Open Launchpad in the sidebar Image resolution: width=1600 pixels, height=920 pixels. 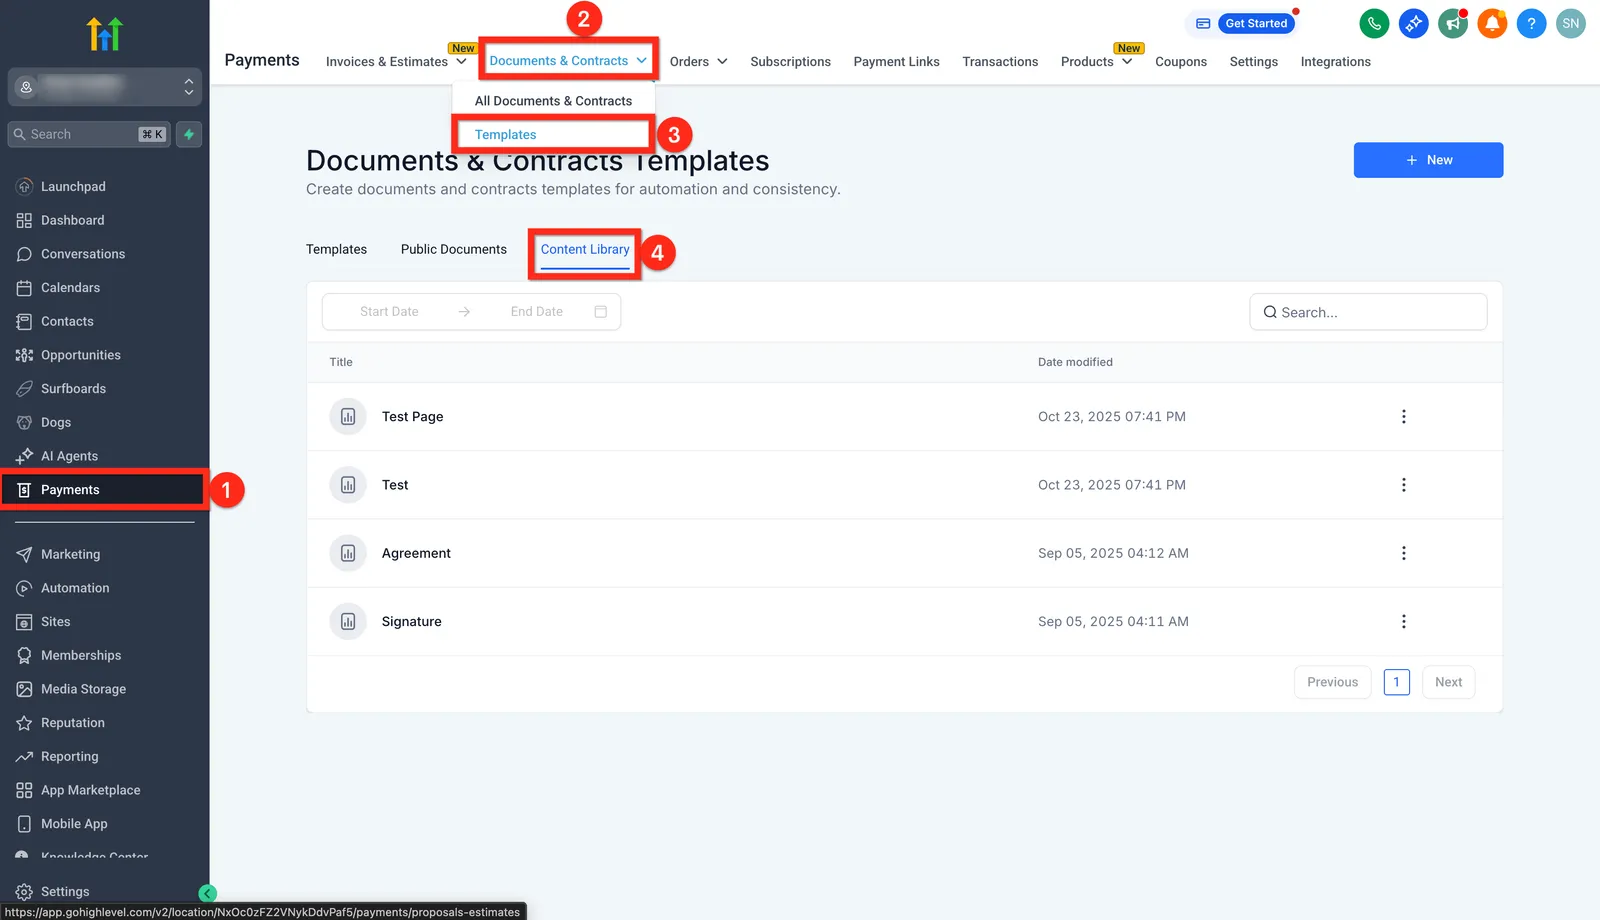[73, 186]
